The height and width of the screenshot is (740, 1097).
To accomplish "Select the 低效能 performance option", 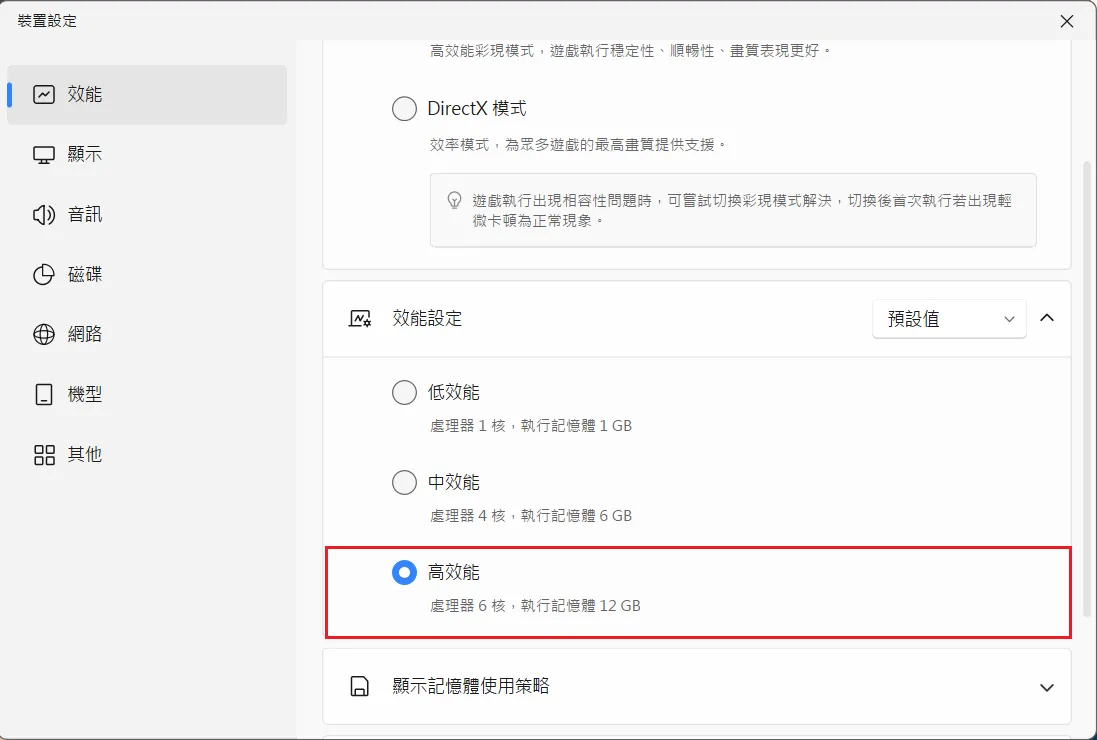I will 404,392.
